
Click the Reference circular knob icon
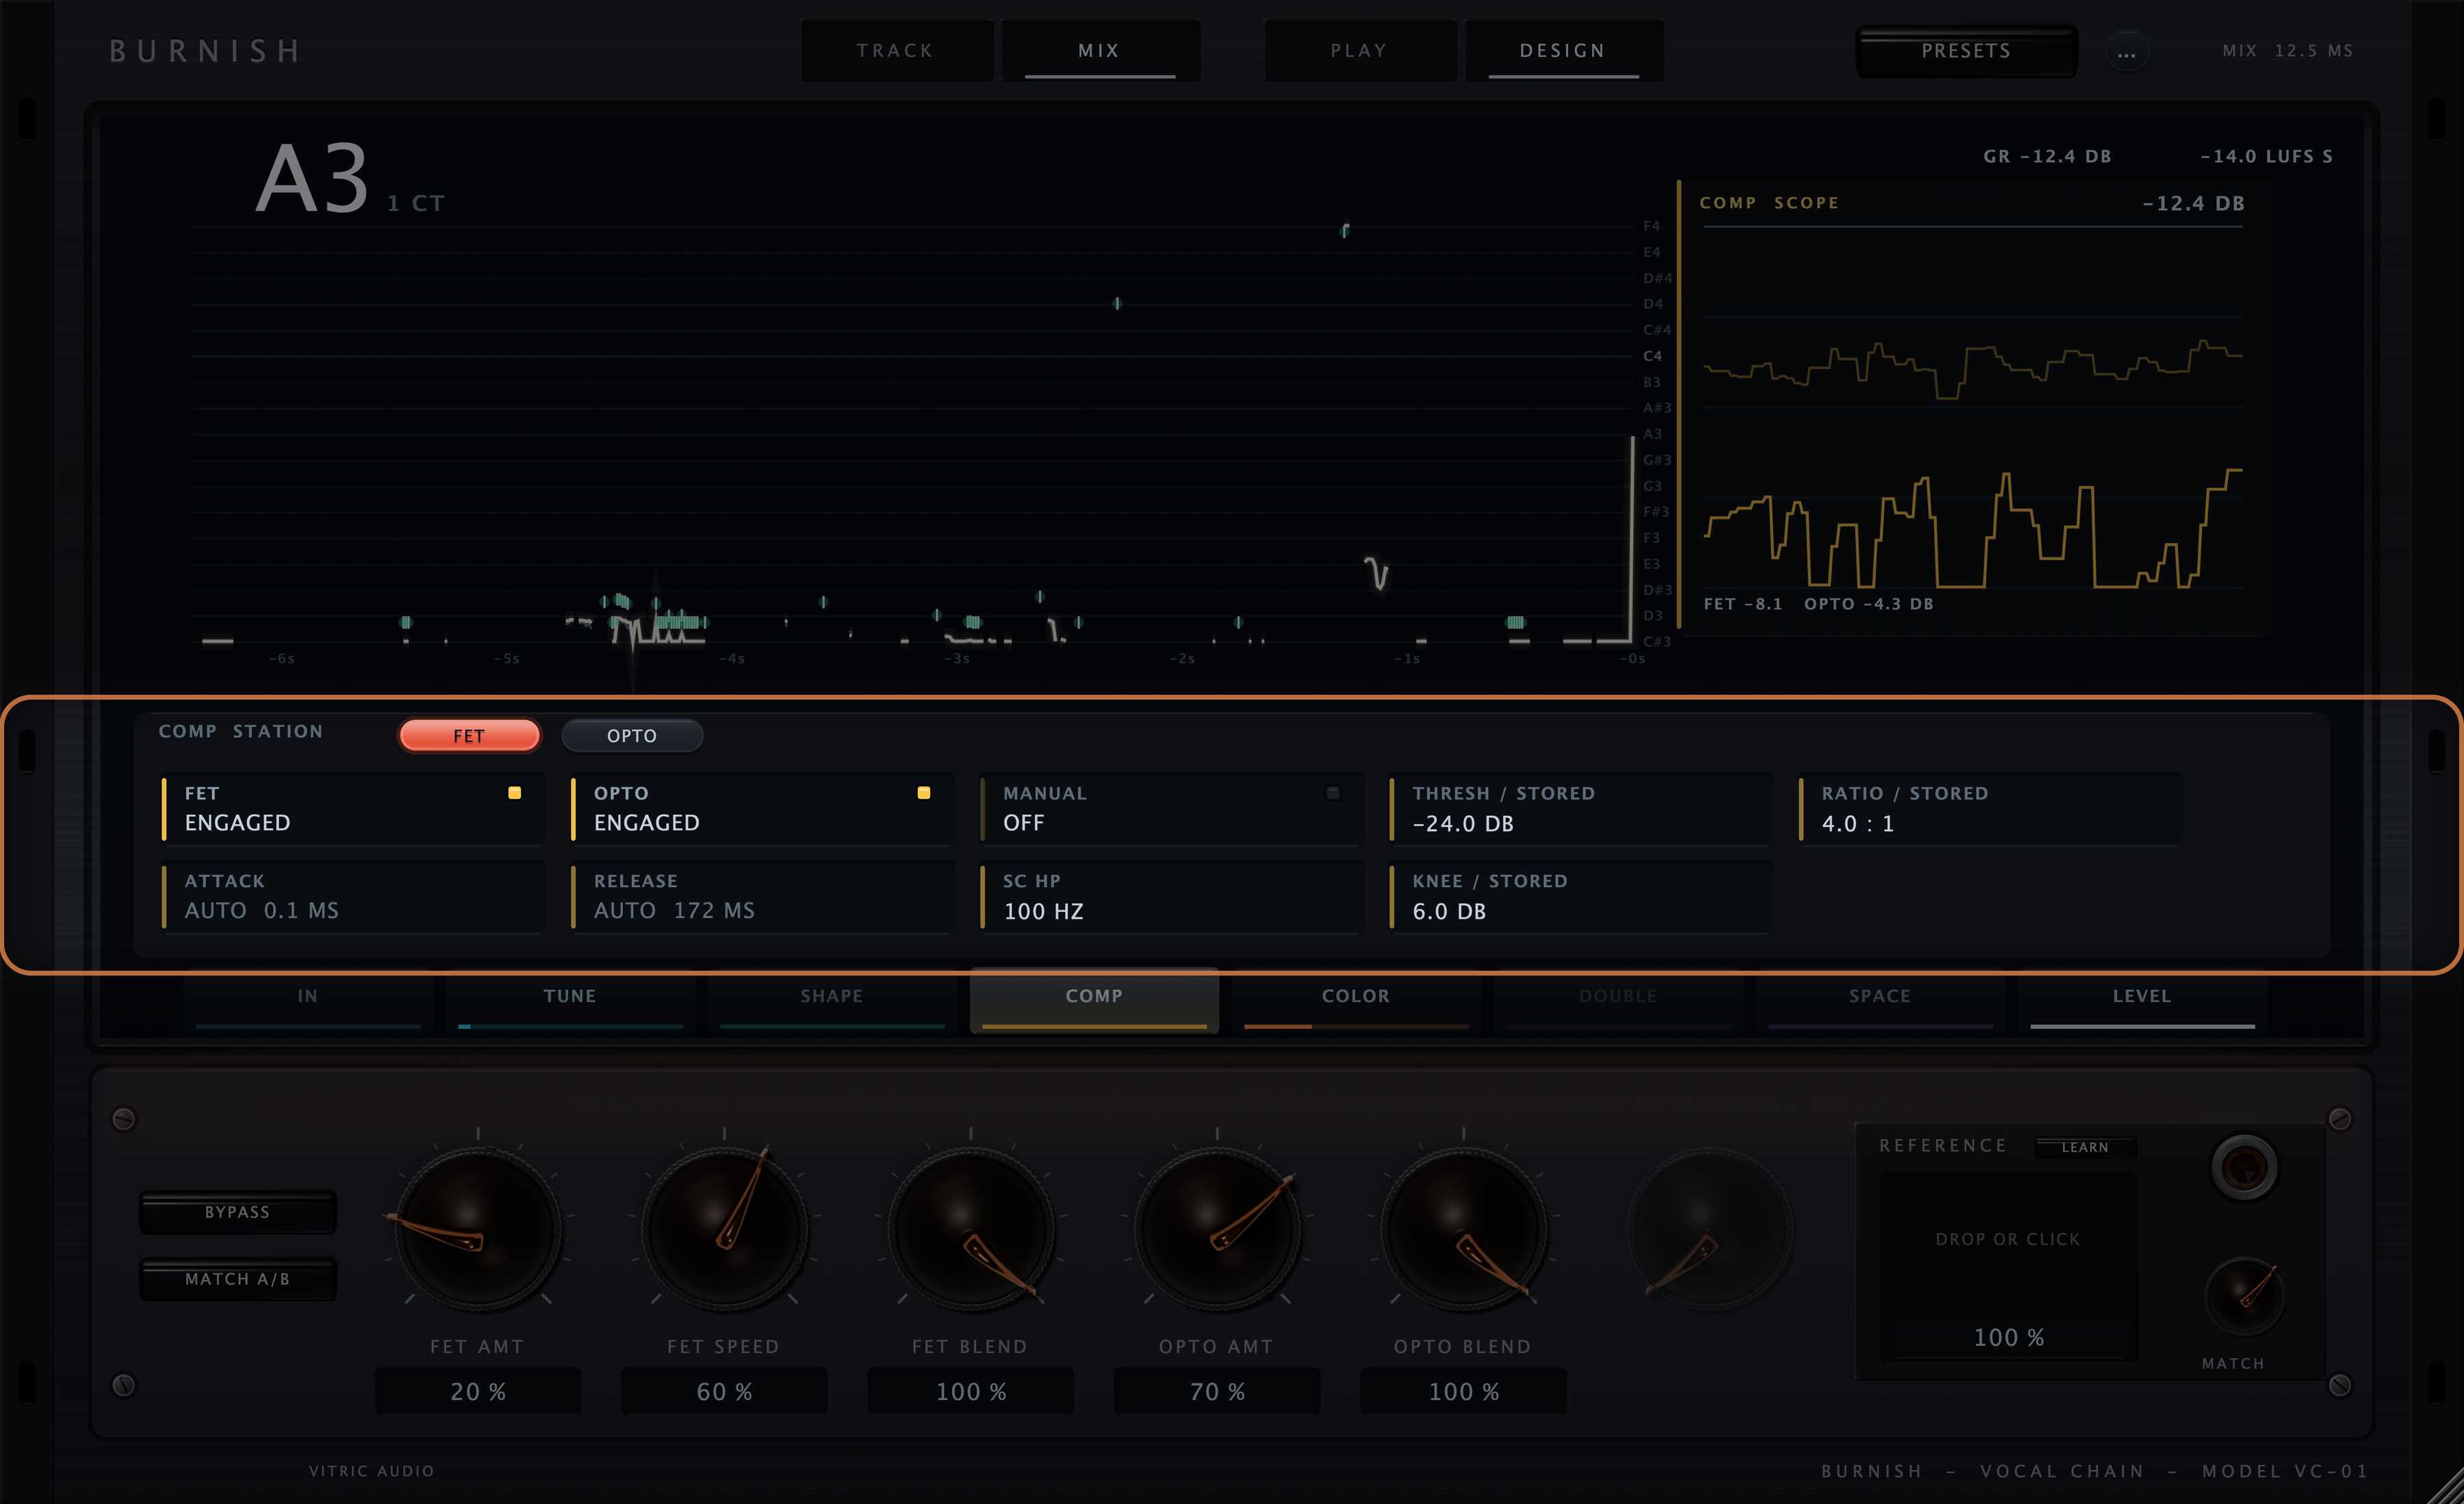(2244, 1166)
